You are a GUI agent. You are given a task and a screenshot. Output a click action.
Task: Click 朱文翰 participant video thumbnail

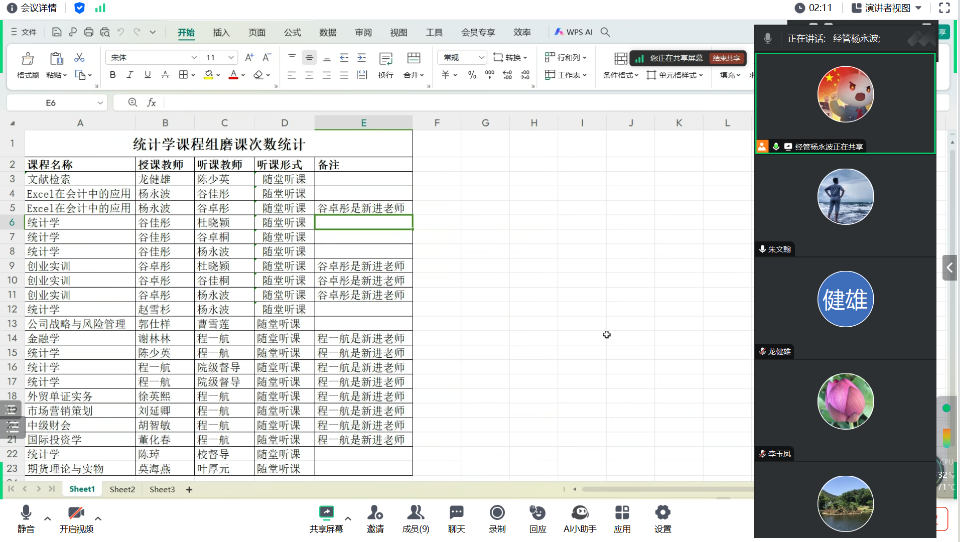[845, 198]
